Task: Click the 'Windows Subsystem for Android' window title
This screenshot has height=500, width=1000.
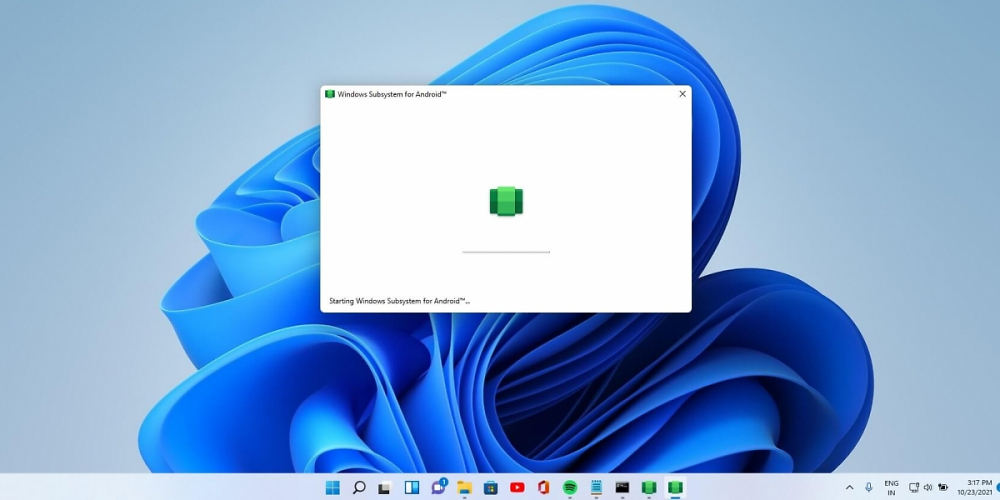Action: pos(392,94)
